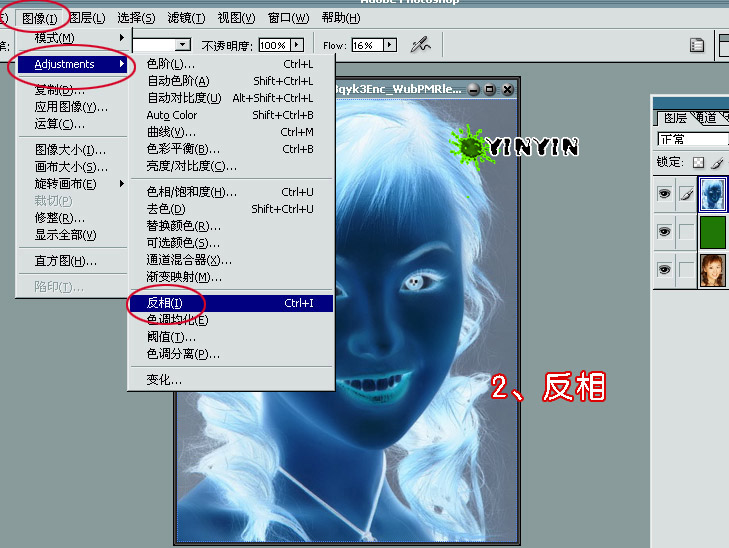The image size is (729, 548).
Task: Open the Flow slider popup arrow
Action: (x=390, y=45)
